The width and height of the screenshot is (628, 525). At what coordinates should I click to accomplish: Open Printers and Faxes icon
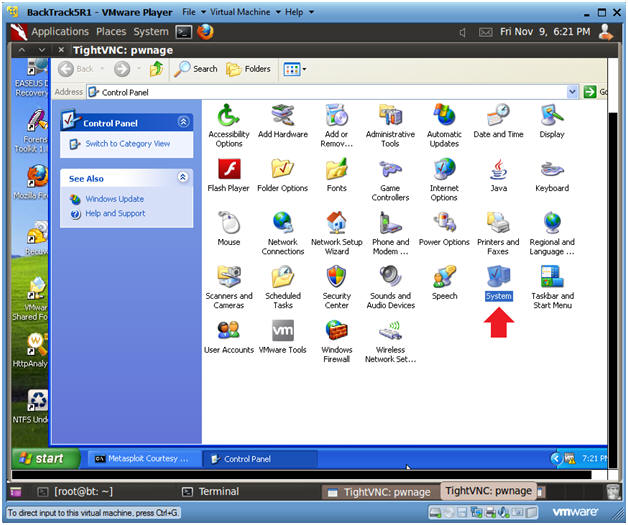(x=498, y=233)
